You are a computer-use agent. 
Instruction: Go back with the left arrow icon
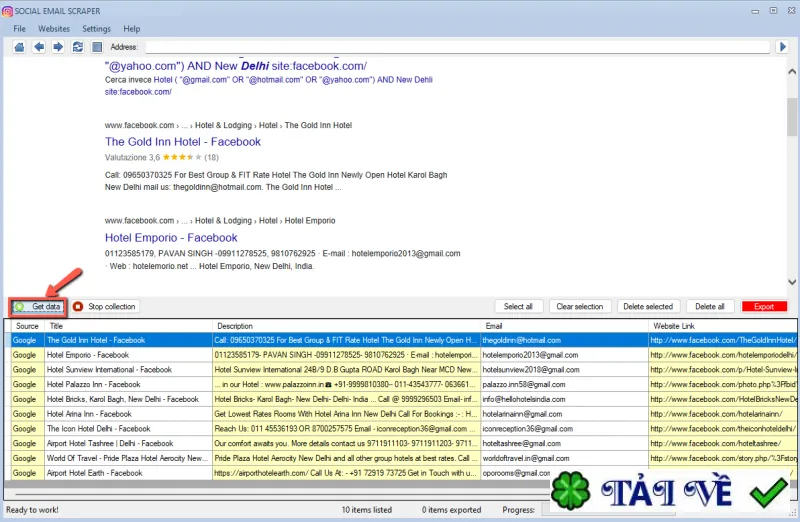coord(39,47)
